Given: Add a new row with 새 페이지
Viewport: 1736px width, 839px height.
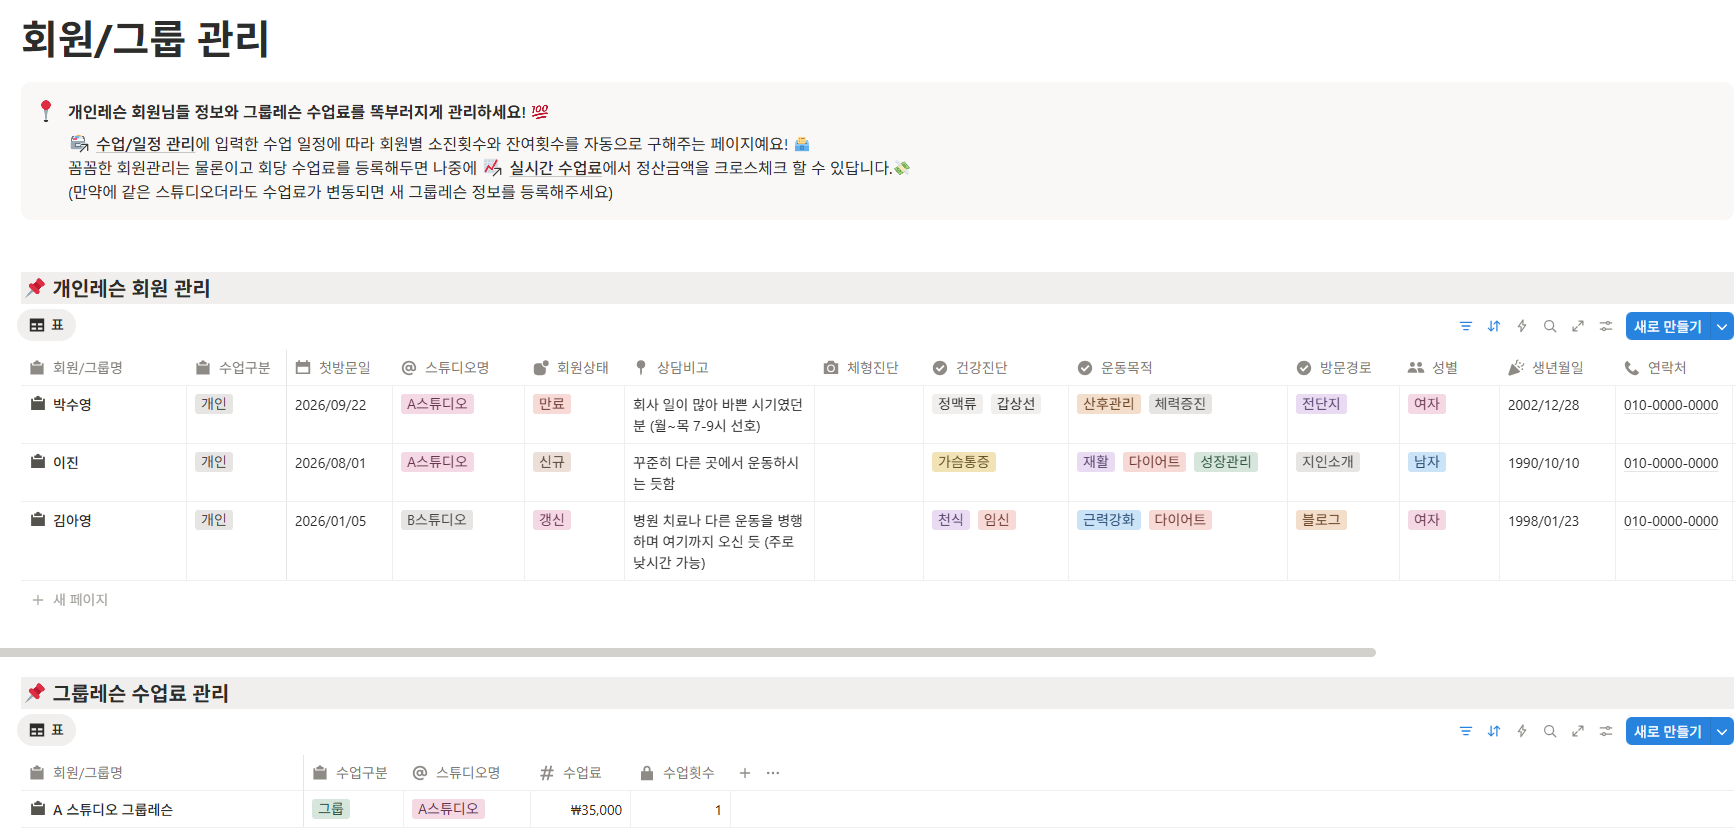Looking at the screenshot, I should tap(70, 600).
